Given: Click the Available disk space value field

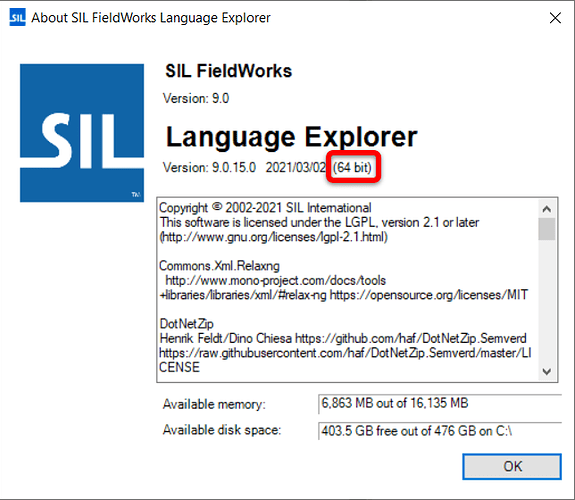Looking at the screenshot, I should [x=440, y=431].
